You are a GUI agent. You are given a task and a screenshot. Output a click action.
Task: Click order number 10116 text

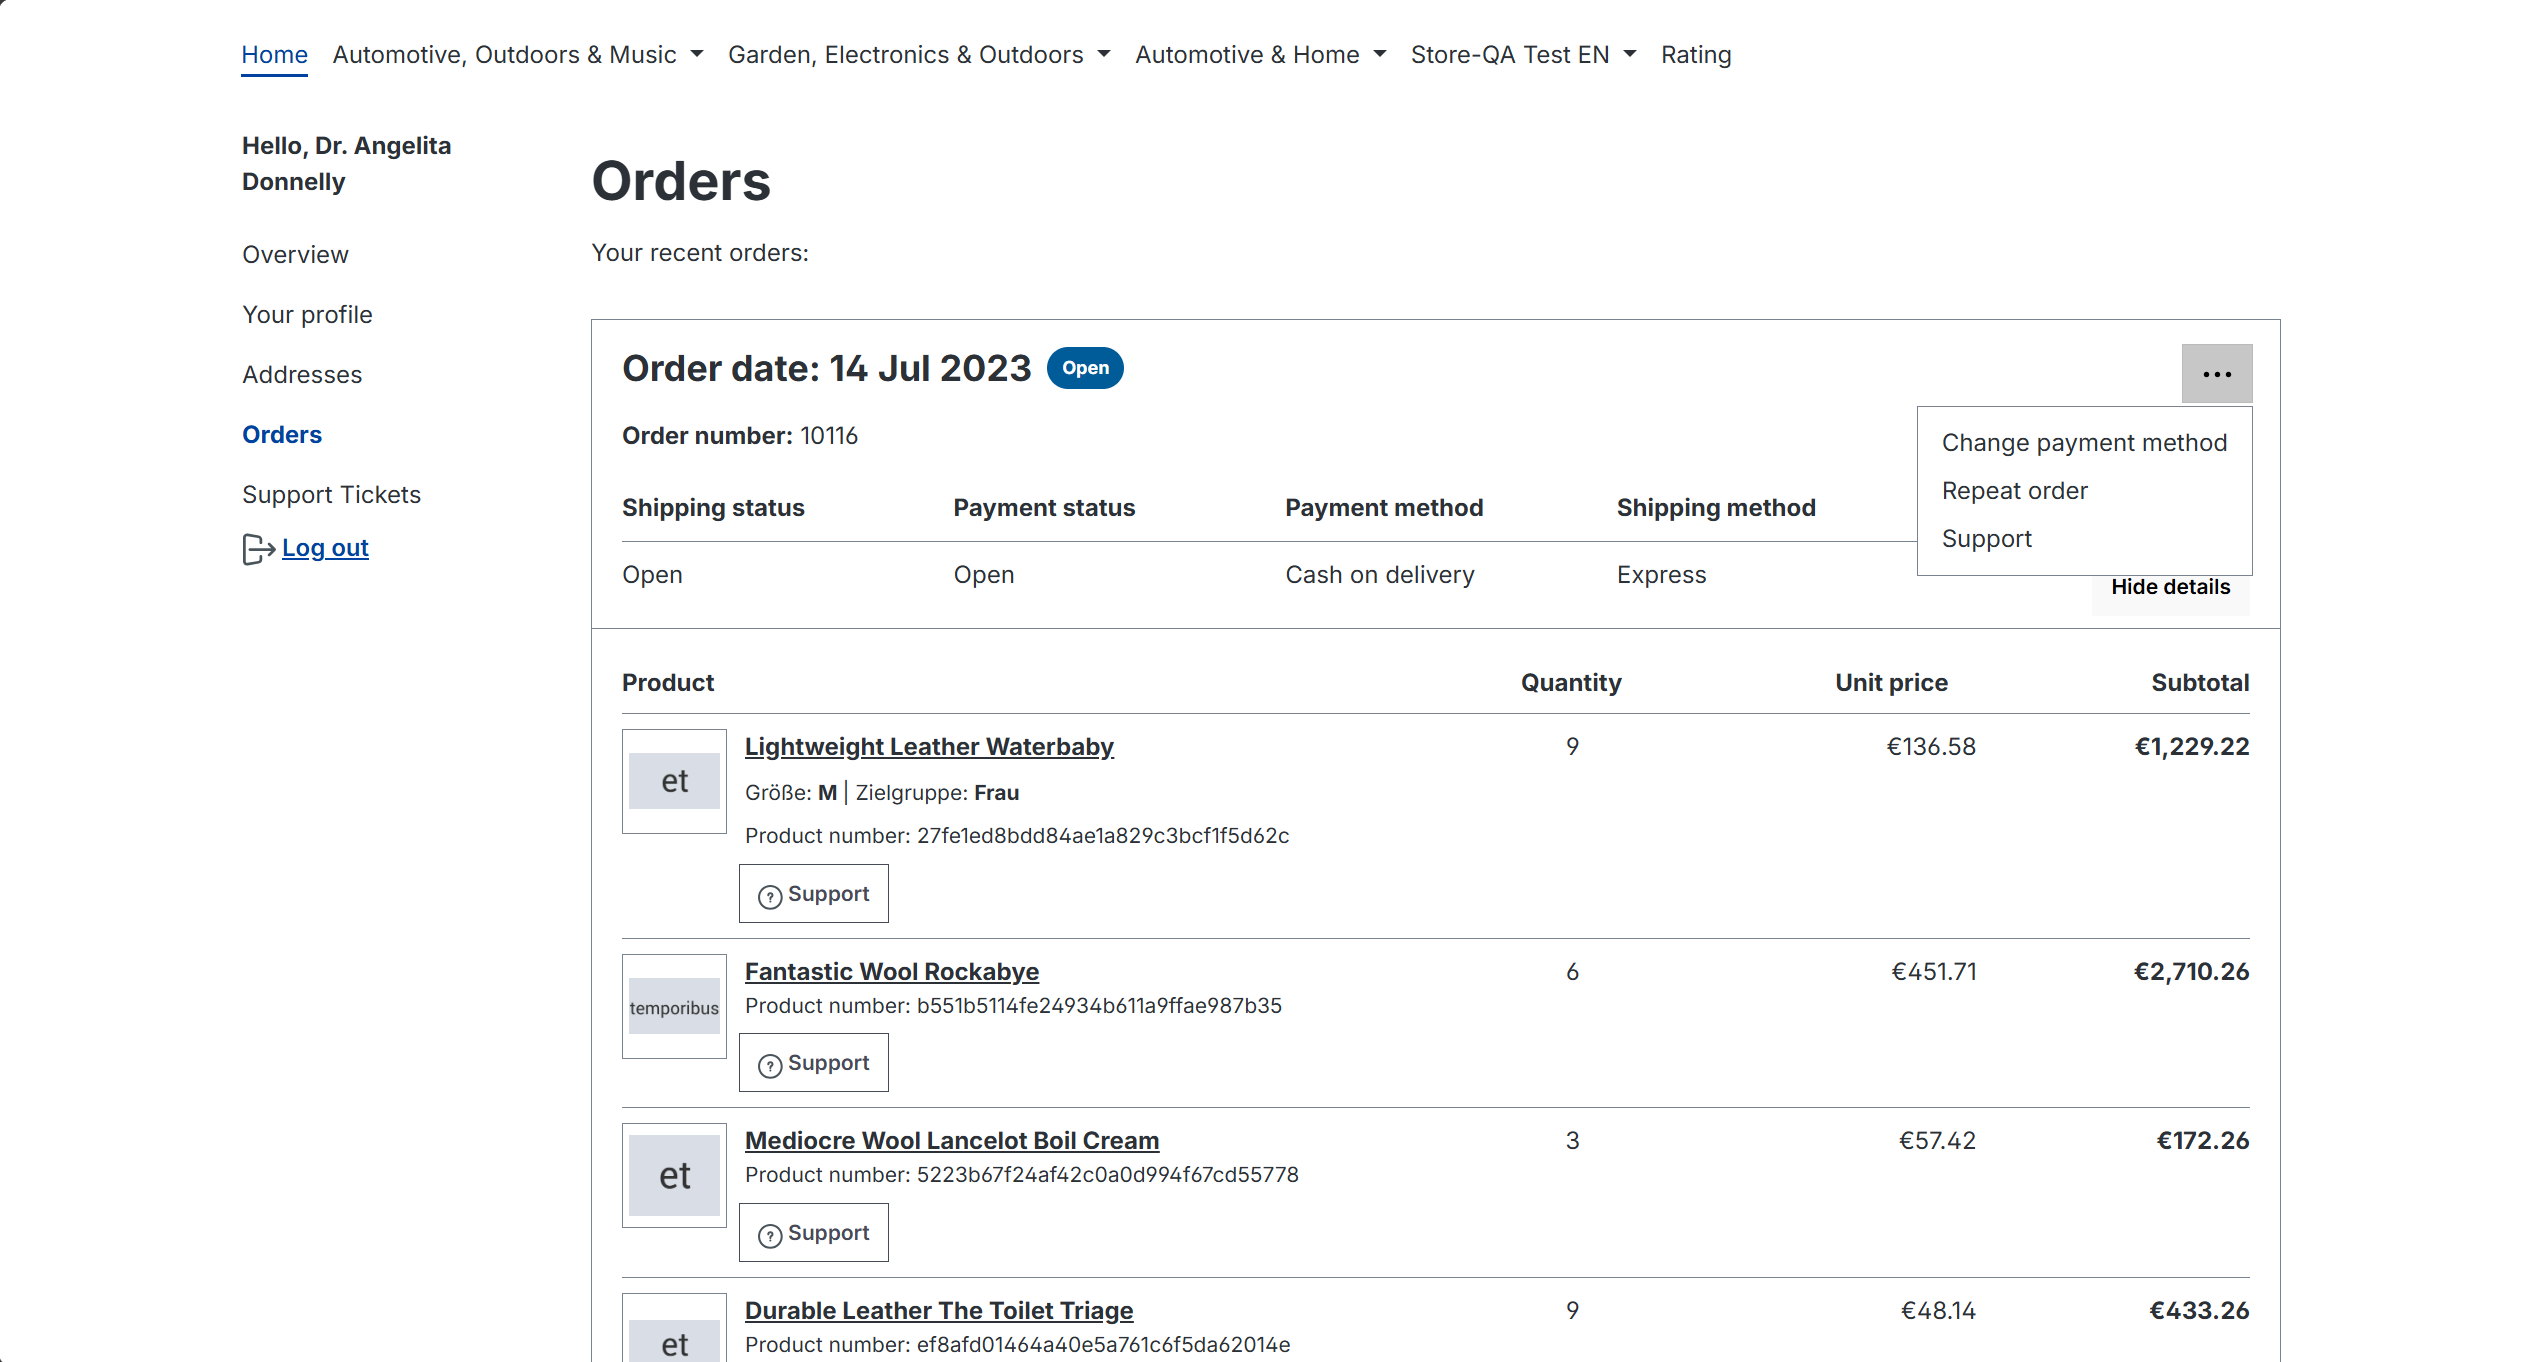pyautogui.click(x=829, y=436)
